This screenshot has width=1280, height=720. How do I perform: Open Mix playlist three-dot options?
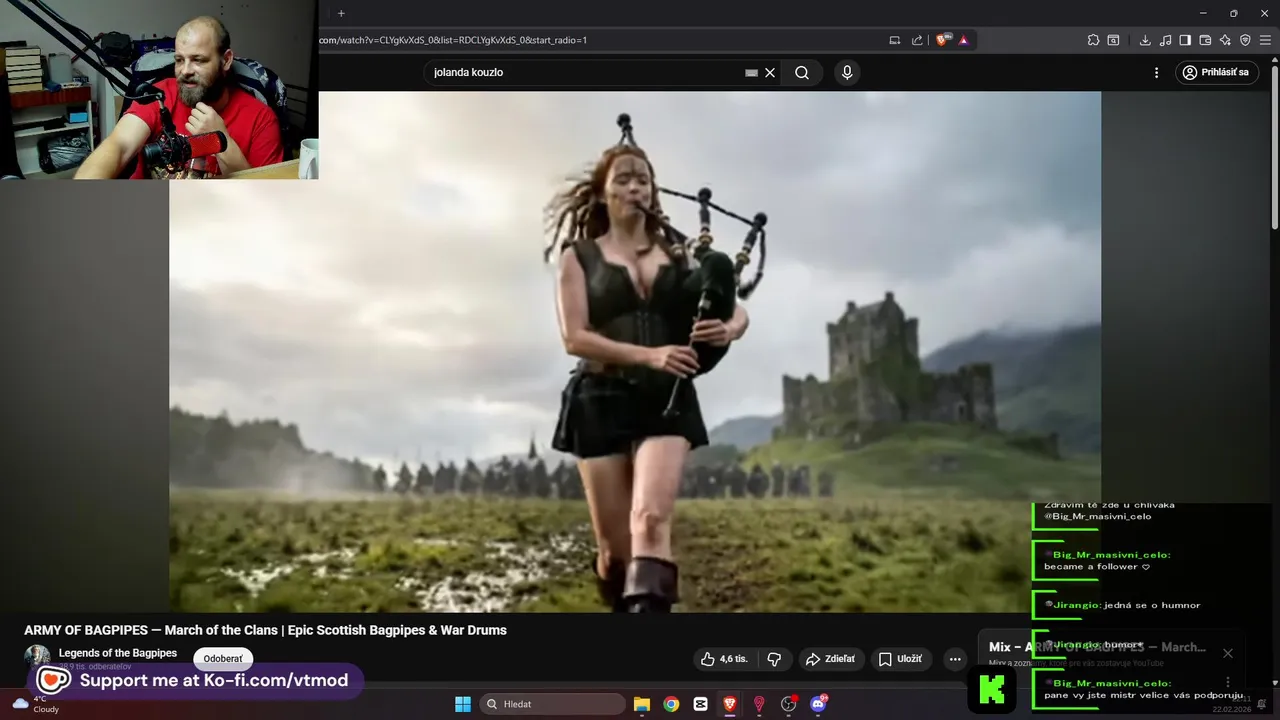pyautogui.click(x=1228, y=682)
